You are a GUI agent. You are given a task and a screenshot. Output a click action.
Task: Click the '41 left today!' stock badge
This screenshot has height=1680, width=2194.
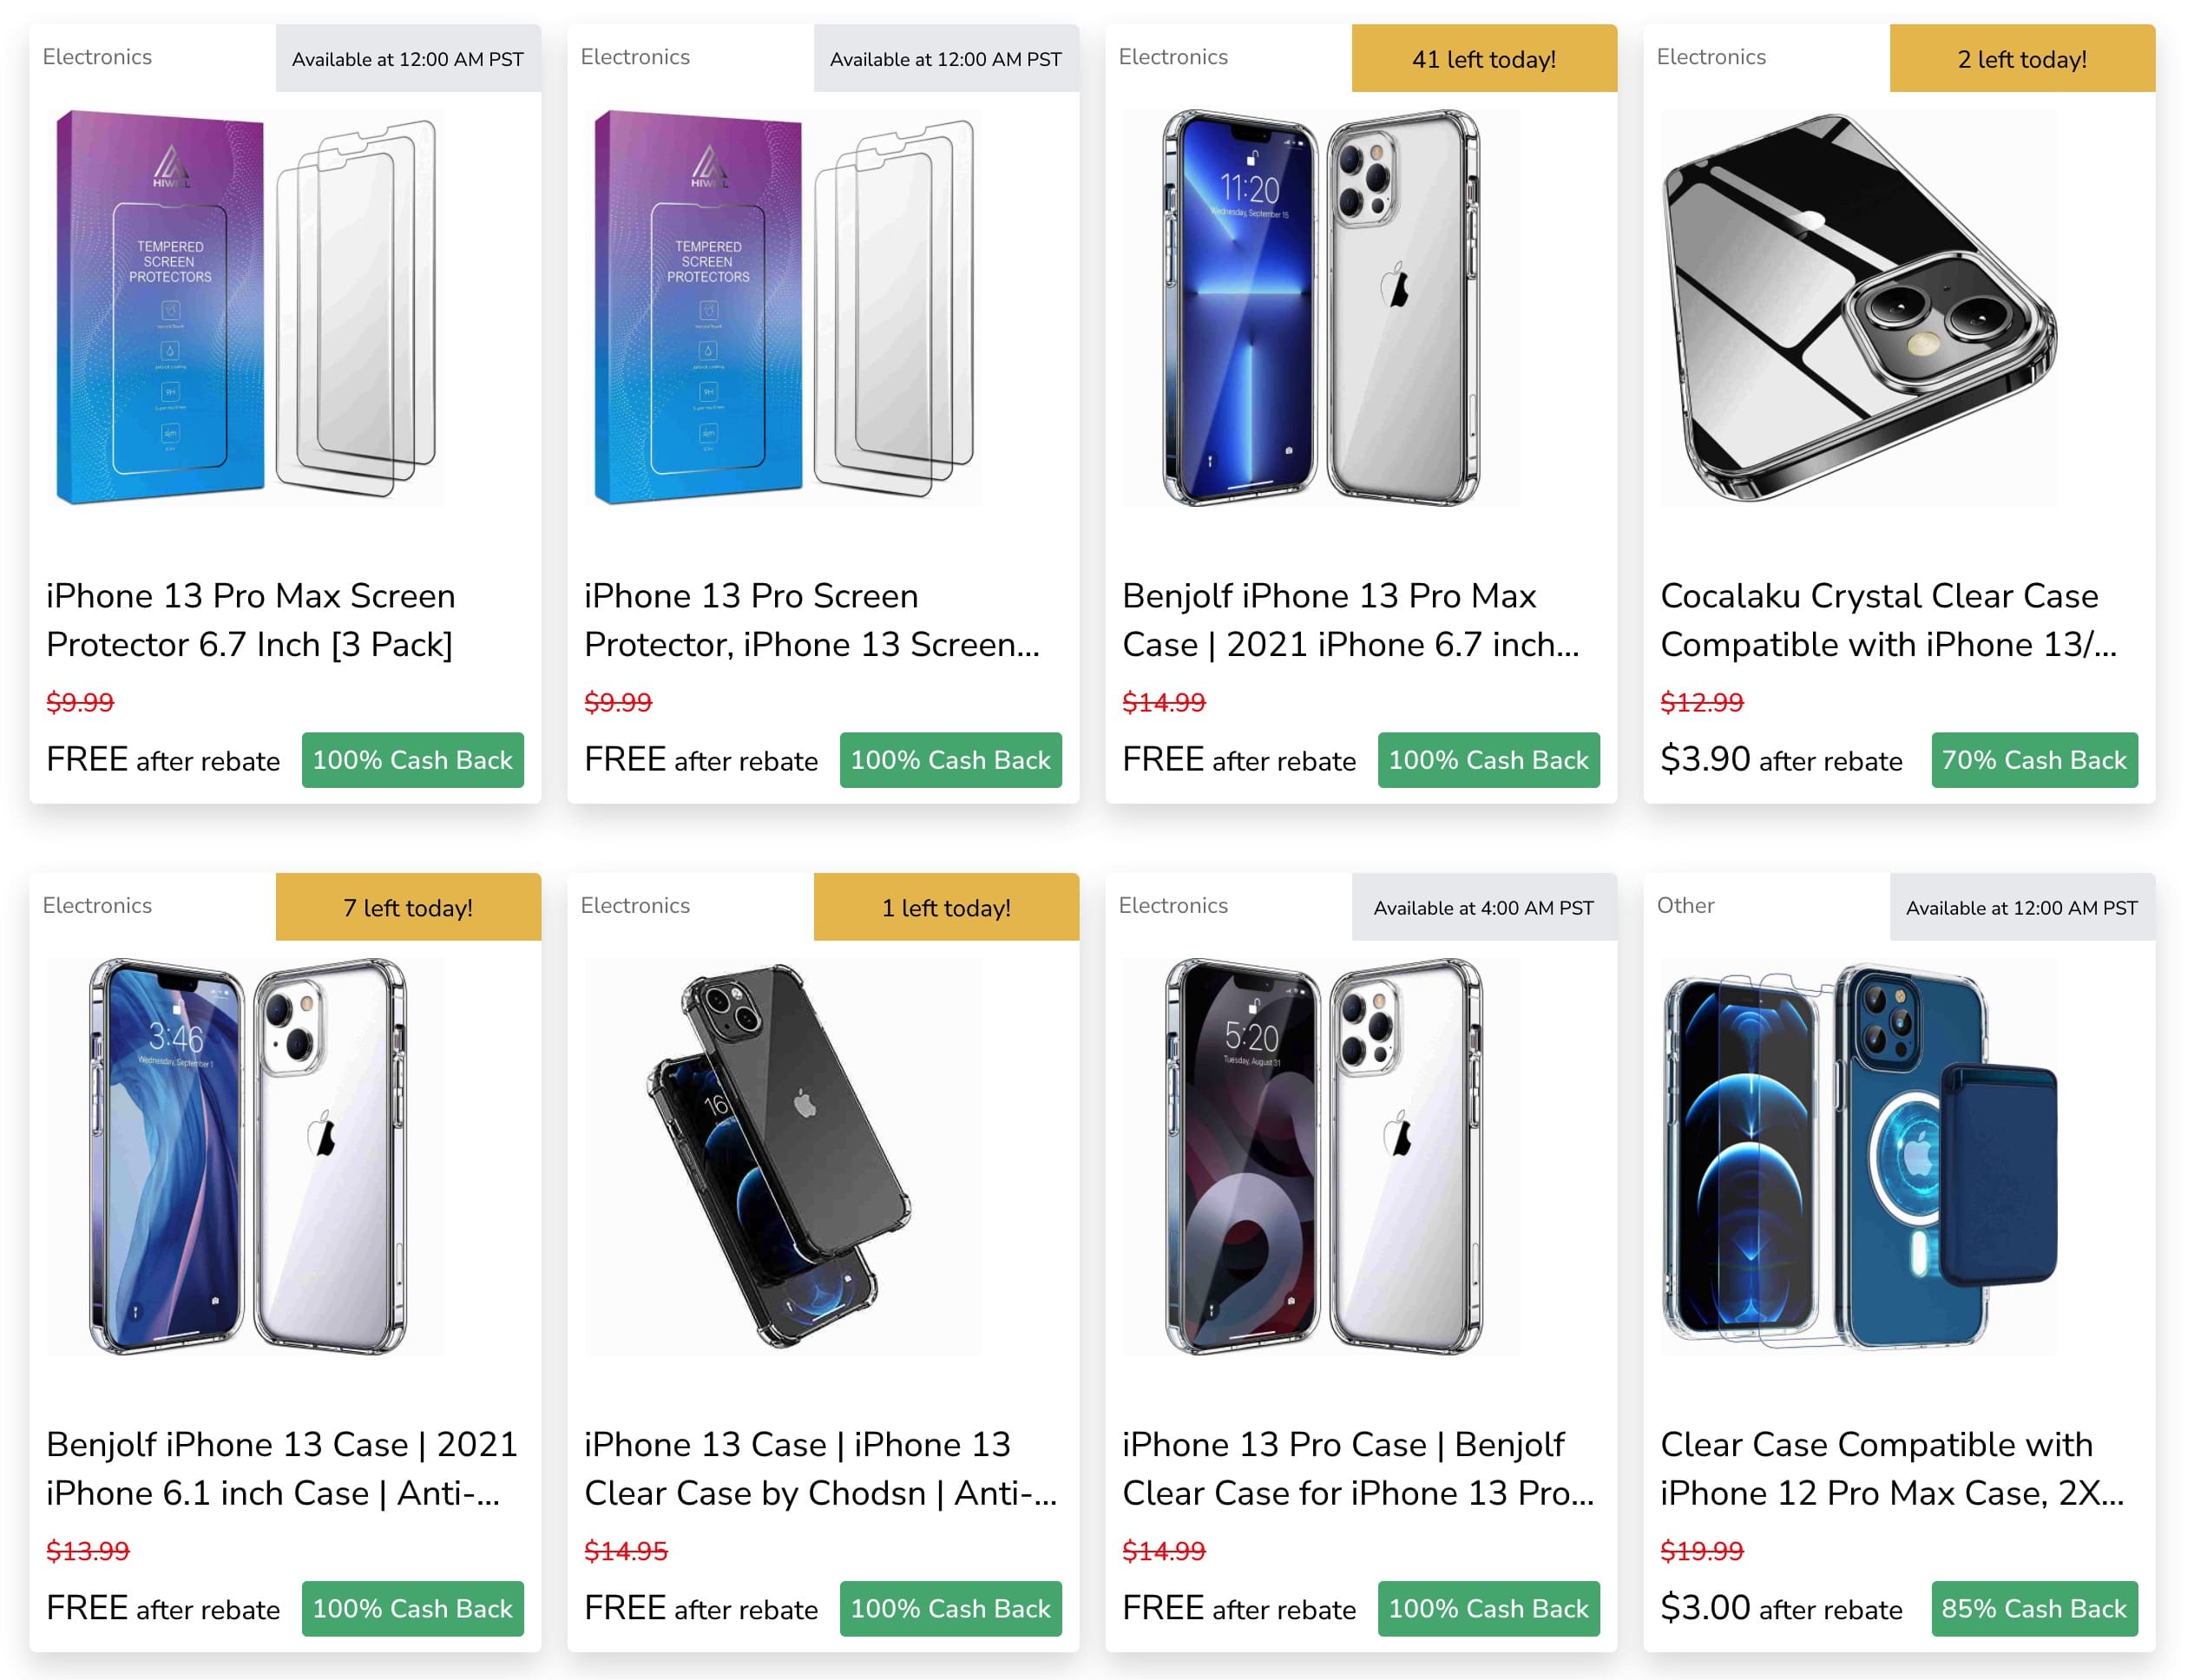pos(1484,59)
